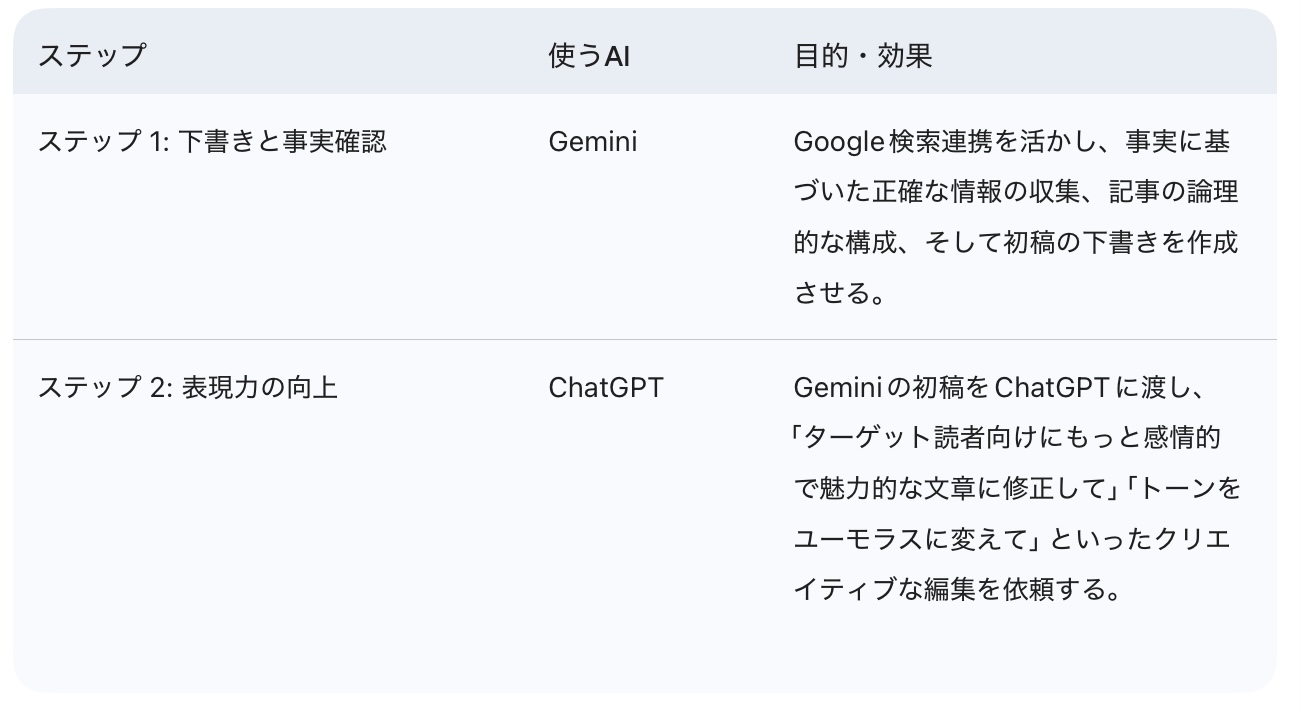Click "ChatGPT" in the 使うAI column

[x=605, y=387]
